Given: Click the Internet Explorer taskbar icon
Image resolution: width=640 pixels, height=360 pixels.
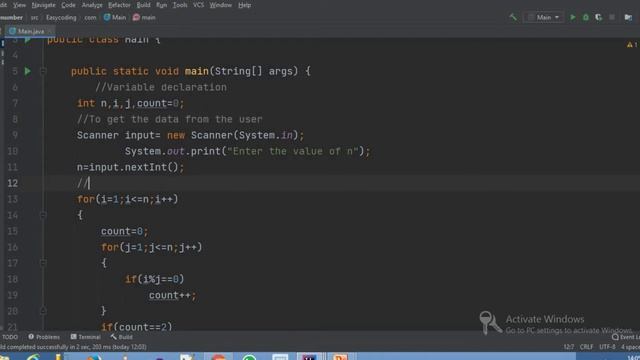Looking at the screenshot, I should (33, 357).
